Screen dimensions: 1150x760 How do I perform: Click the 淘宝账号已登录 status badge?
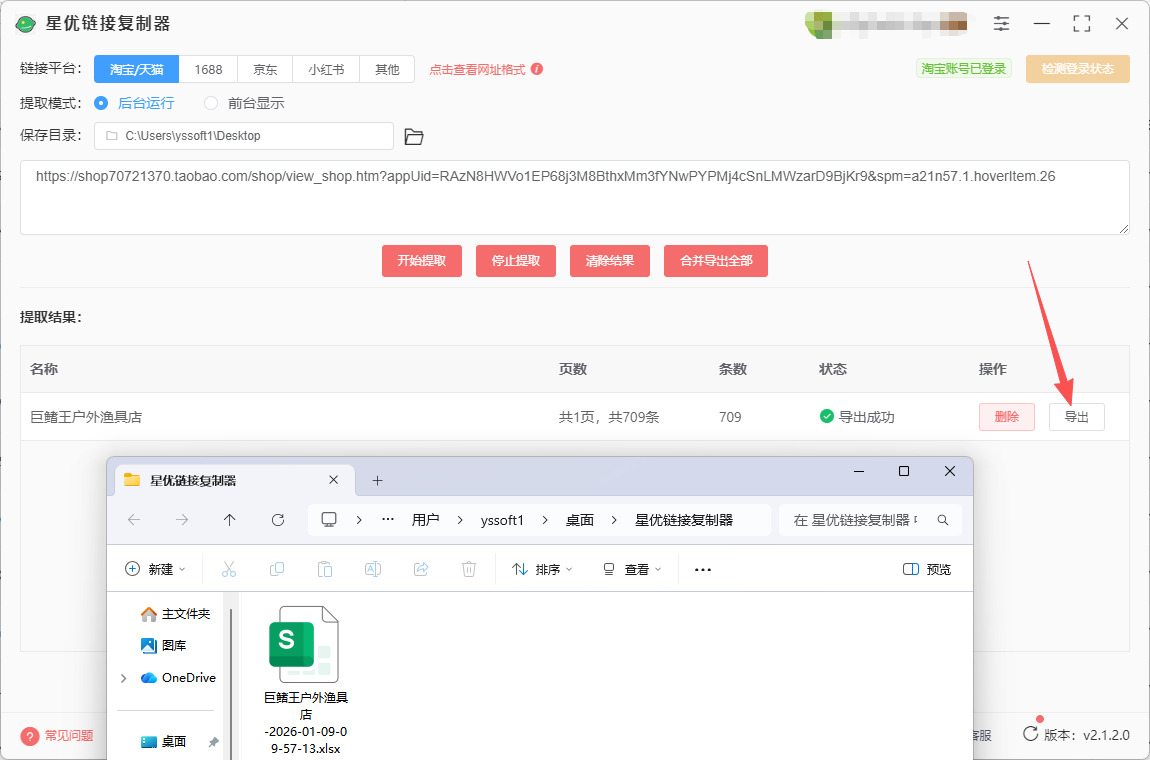964,68
